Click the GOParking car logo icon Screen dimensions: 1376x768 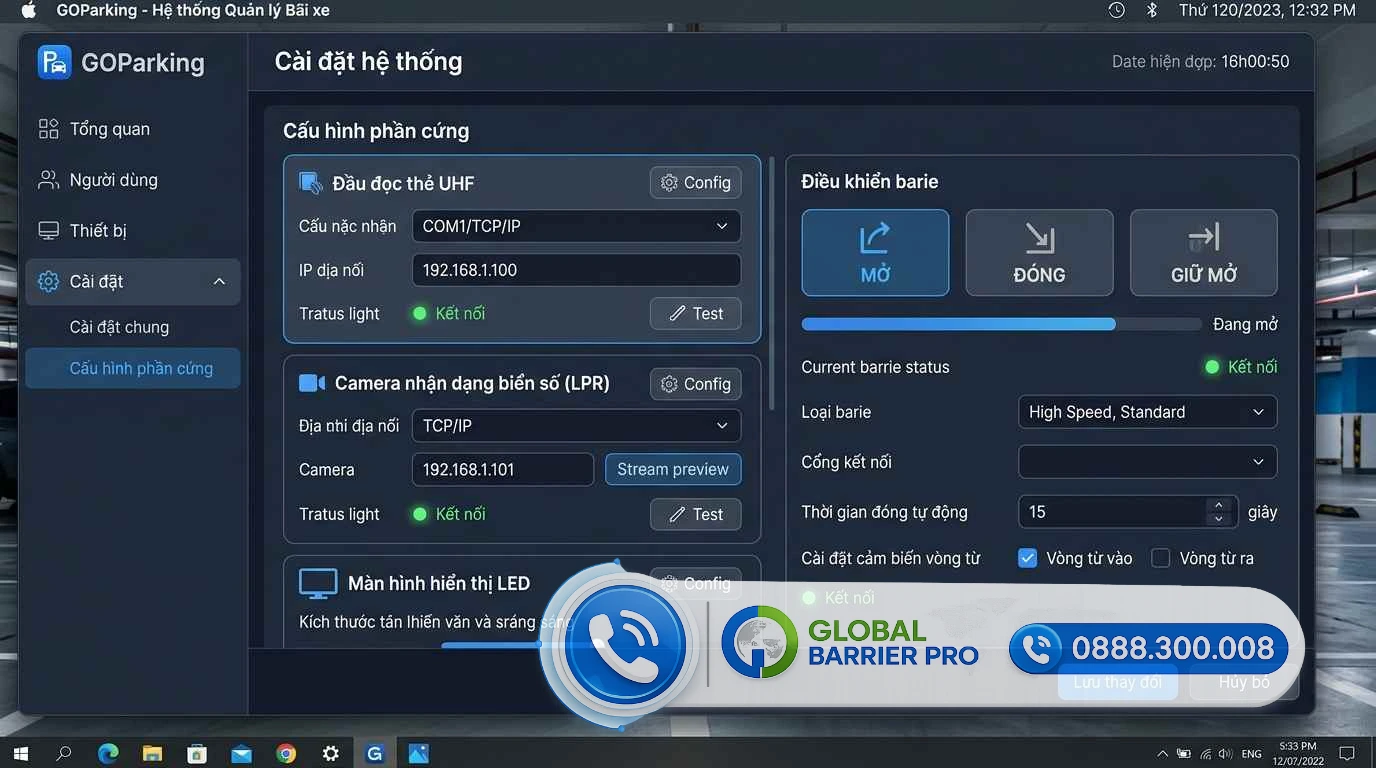click(54, 62)
